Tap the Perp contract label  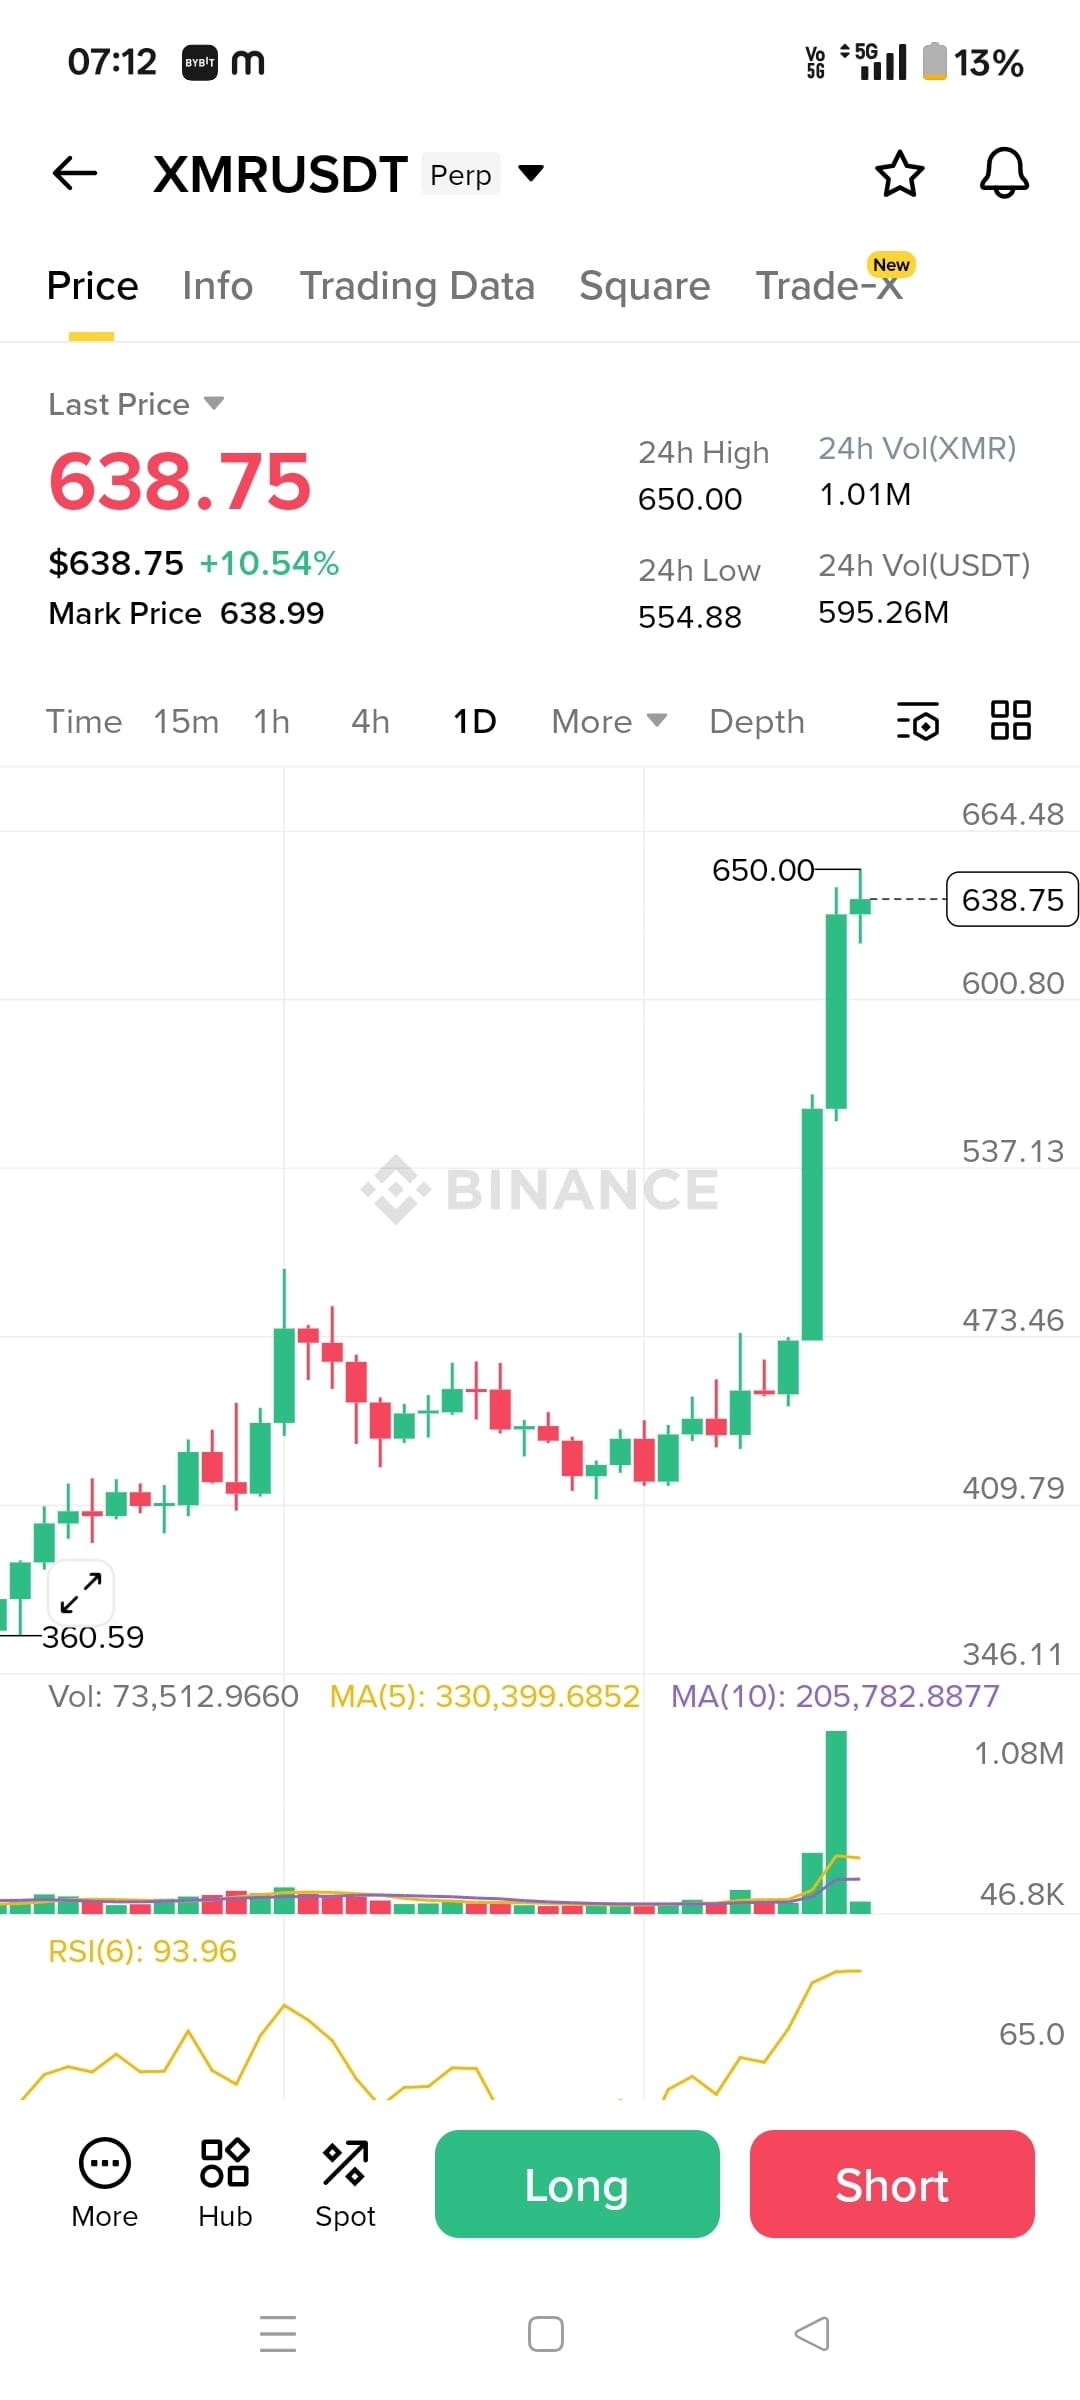461,174
